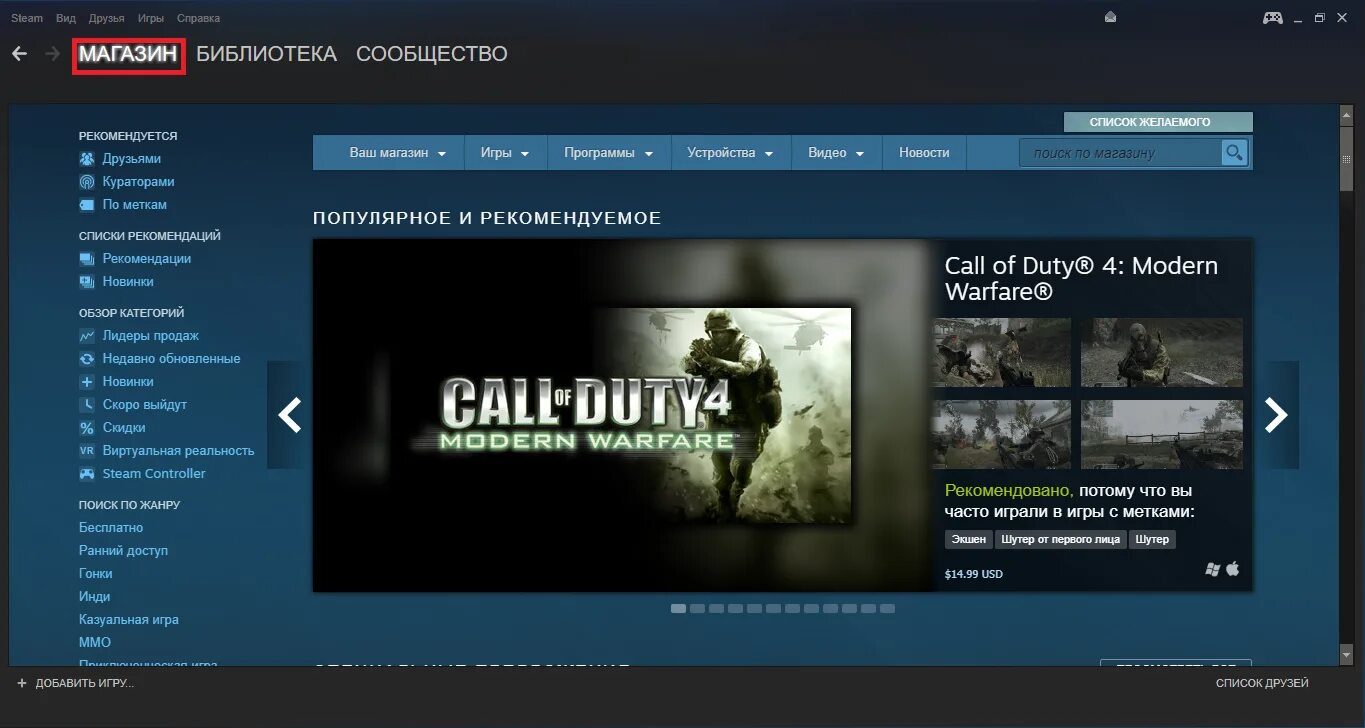Open the Steam menu

click(x=27, y=18)
